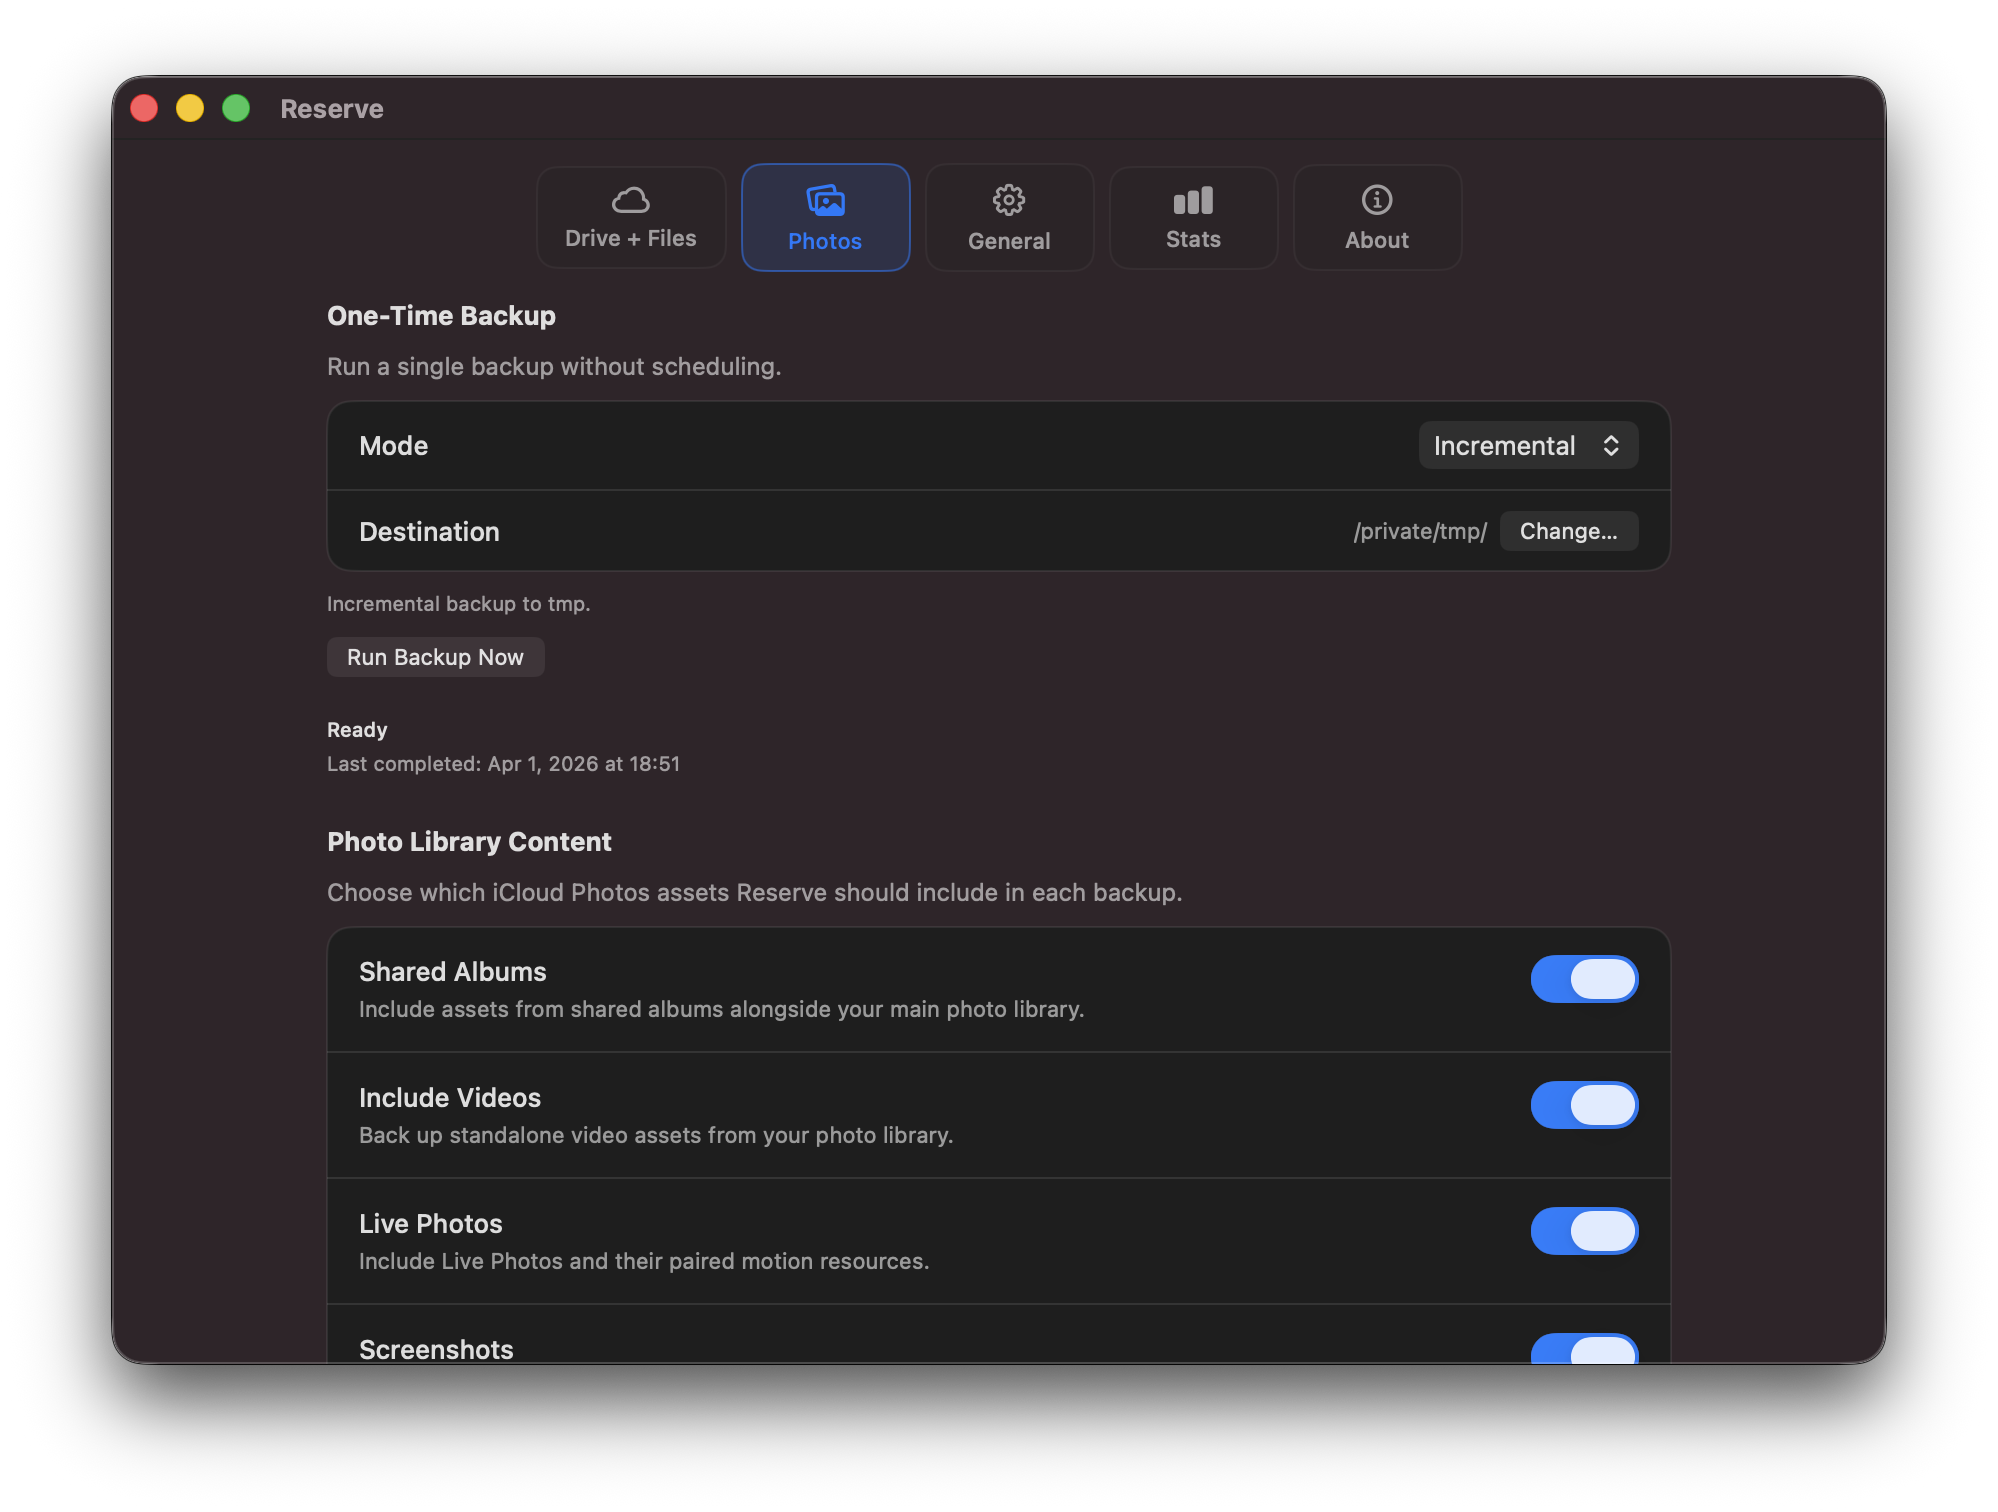Image resolution: width=1998 pixels, height=1512 pixels.
Task: Turn off the Live Photos toggle
Action: click(x=1584, y=1231)
